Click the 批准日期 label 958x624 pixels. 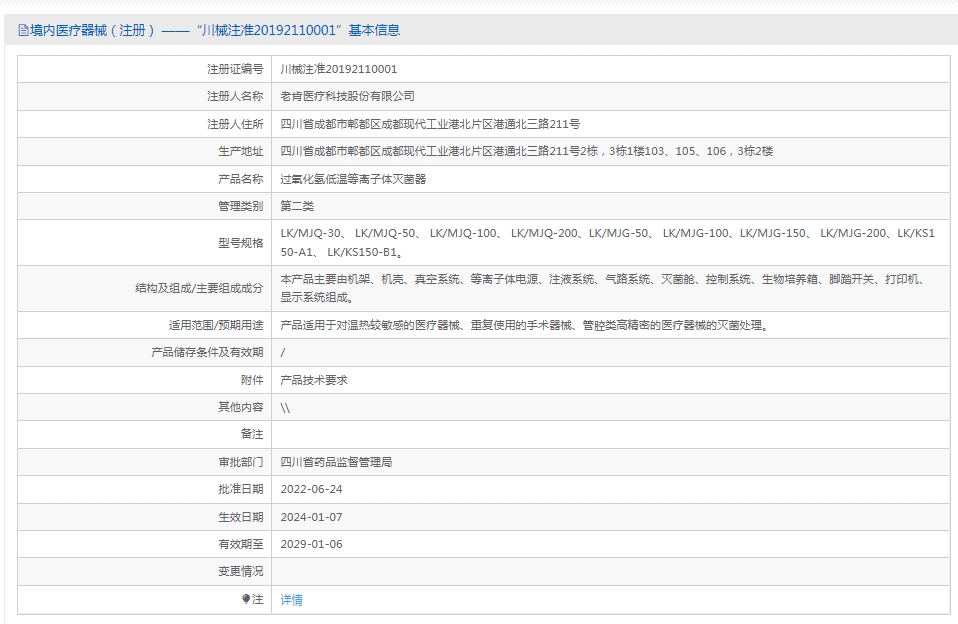tap(241, 489)
